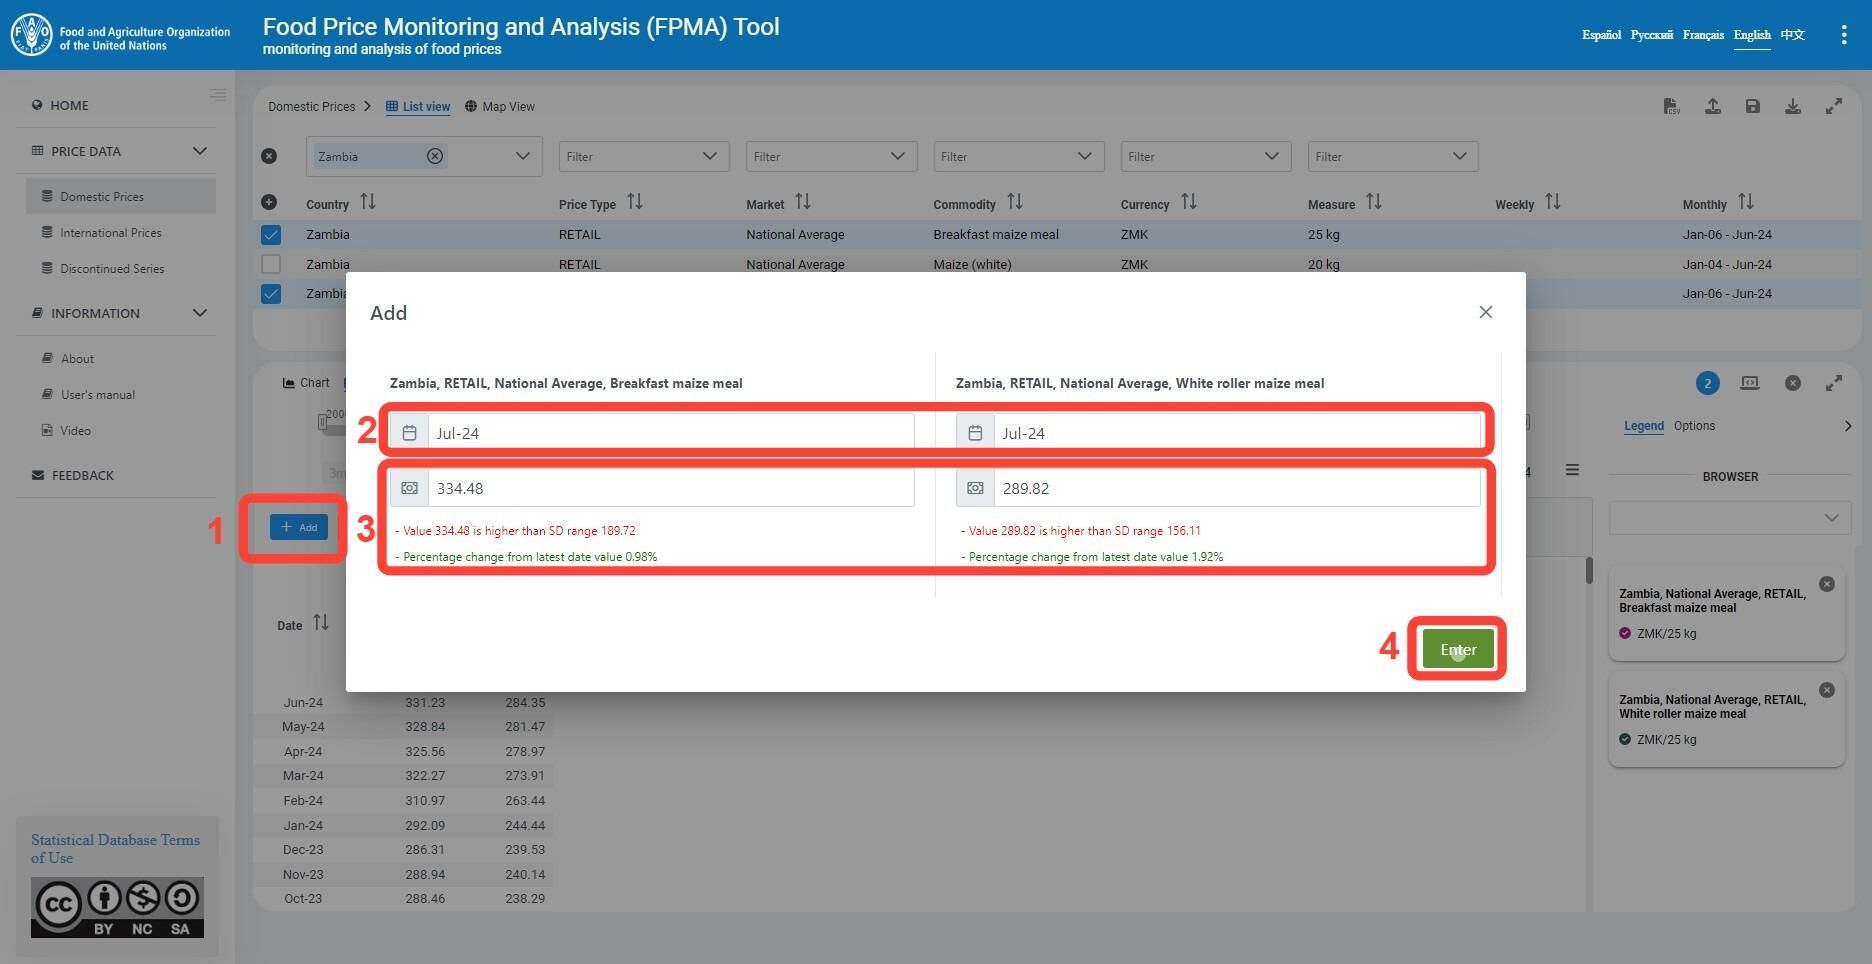Viewport: 1872px width, 964px height.
Task: Uncheck the Breakfast maize meal row checkbox
Action: pos(271,235)
